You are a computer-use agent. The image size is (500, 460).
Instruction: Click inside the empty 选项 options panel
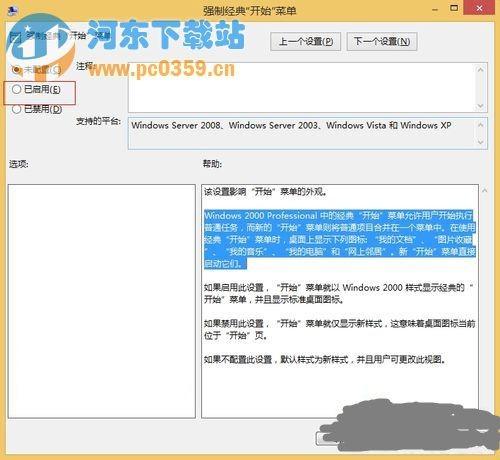tap(102, 301)
